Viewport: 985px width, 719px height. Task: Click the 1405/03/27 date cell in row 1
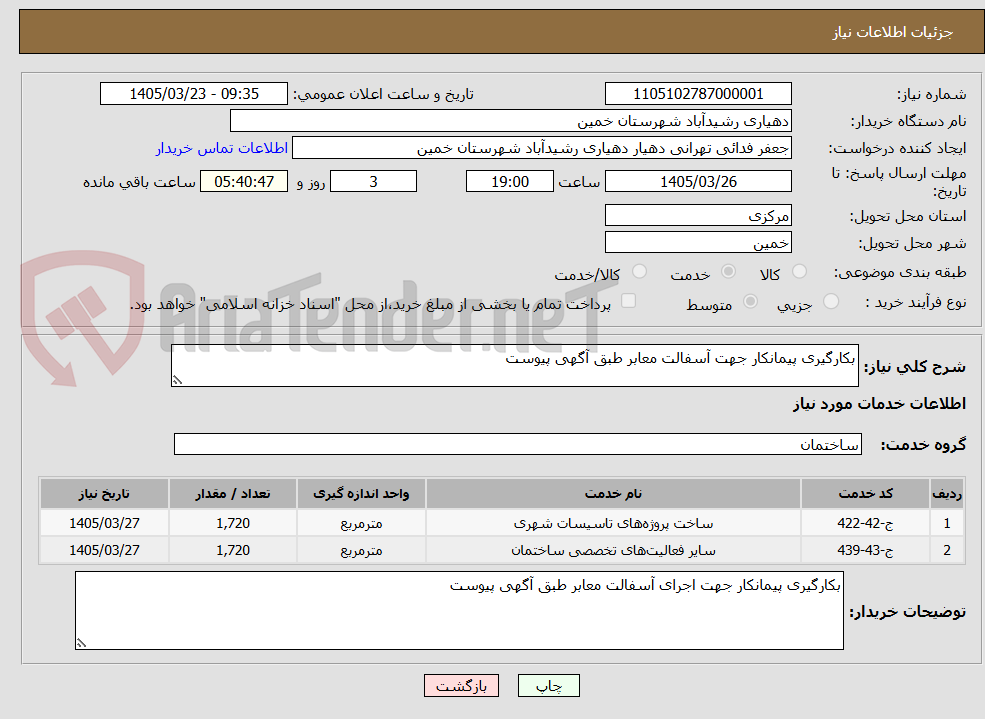click(x=104, y=523)
